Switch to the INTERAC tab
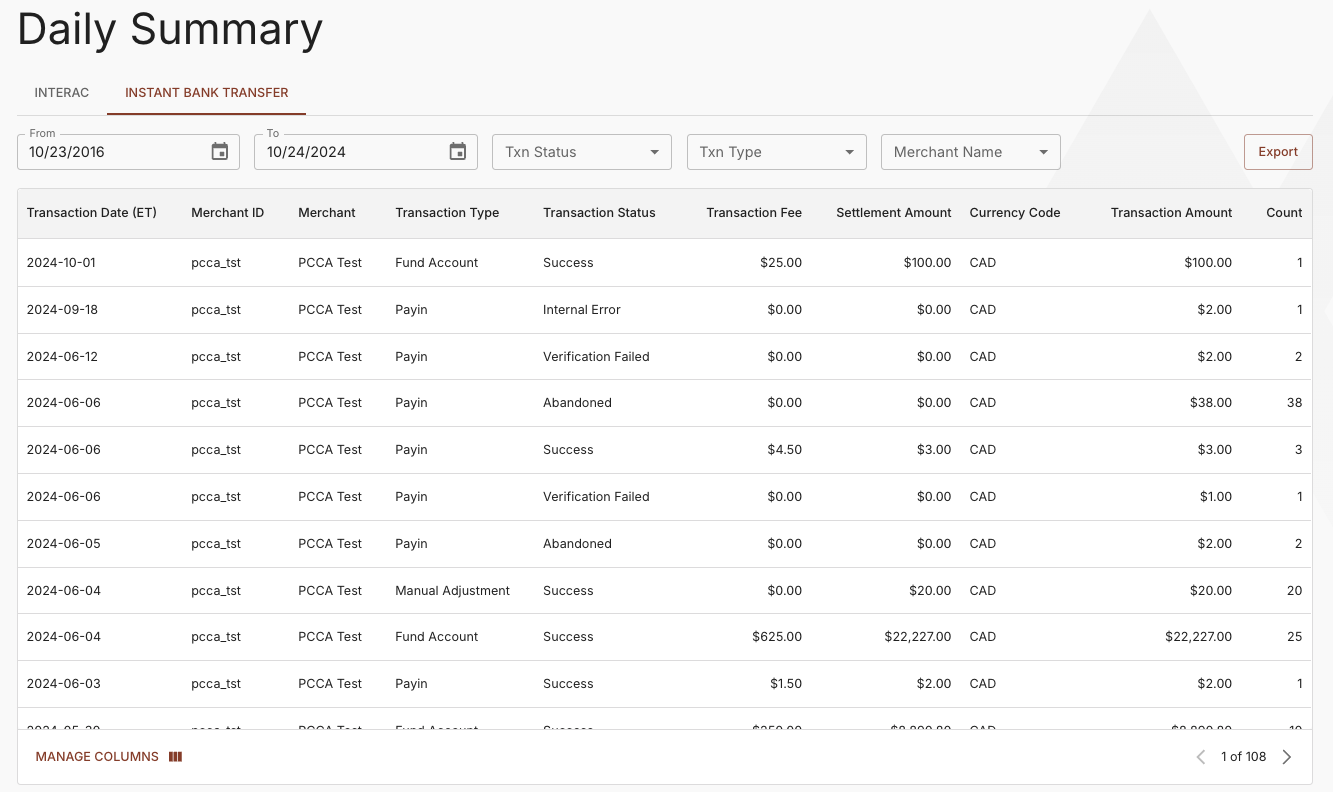This screenshot has width=1333, height=792. [61, 92]
